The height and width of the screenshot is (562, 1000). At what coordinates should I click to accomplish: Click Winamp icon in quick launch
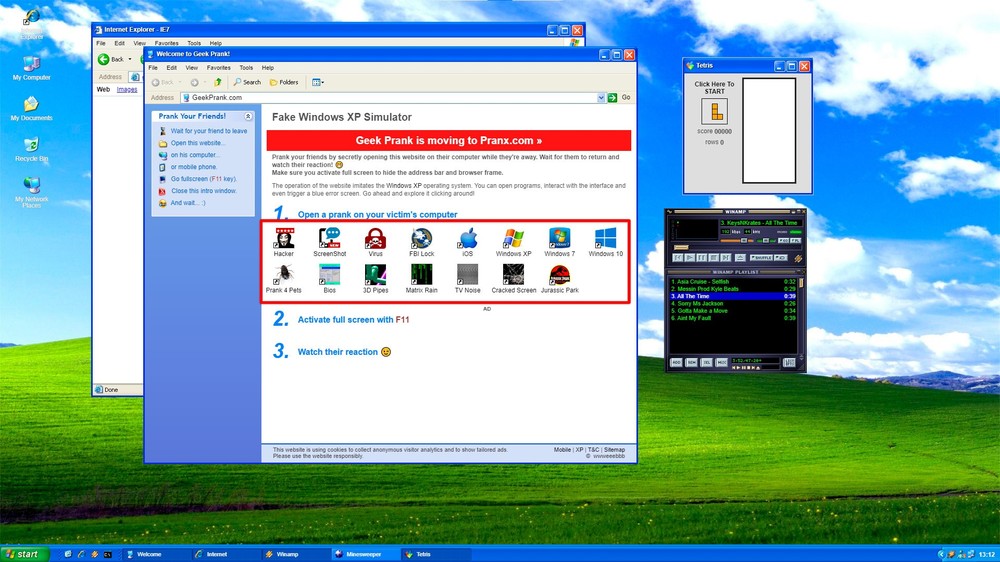point(94,554)
